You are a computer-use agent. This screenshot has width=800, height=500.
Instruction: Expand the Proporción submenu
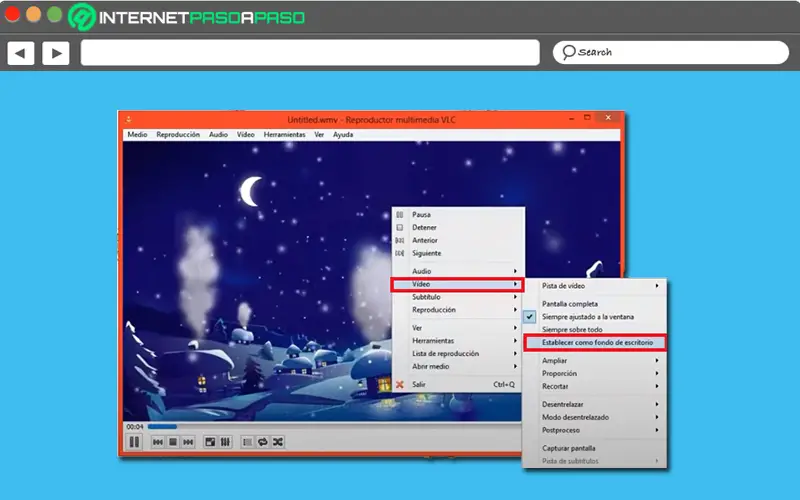click(594, 373)
